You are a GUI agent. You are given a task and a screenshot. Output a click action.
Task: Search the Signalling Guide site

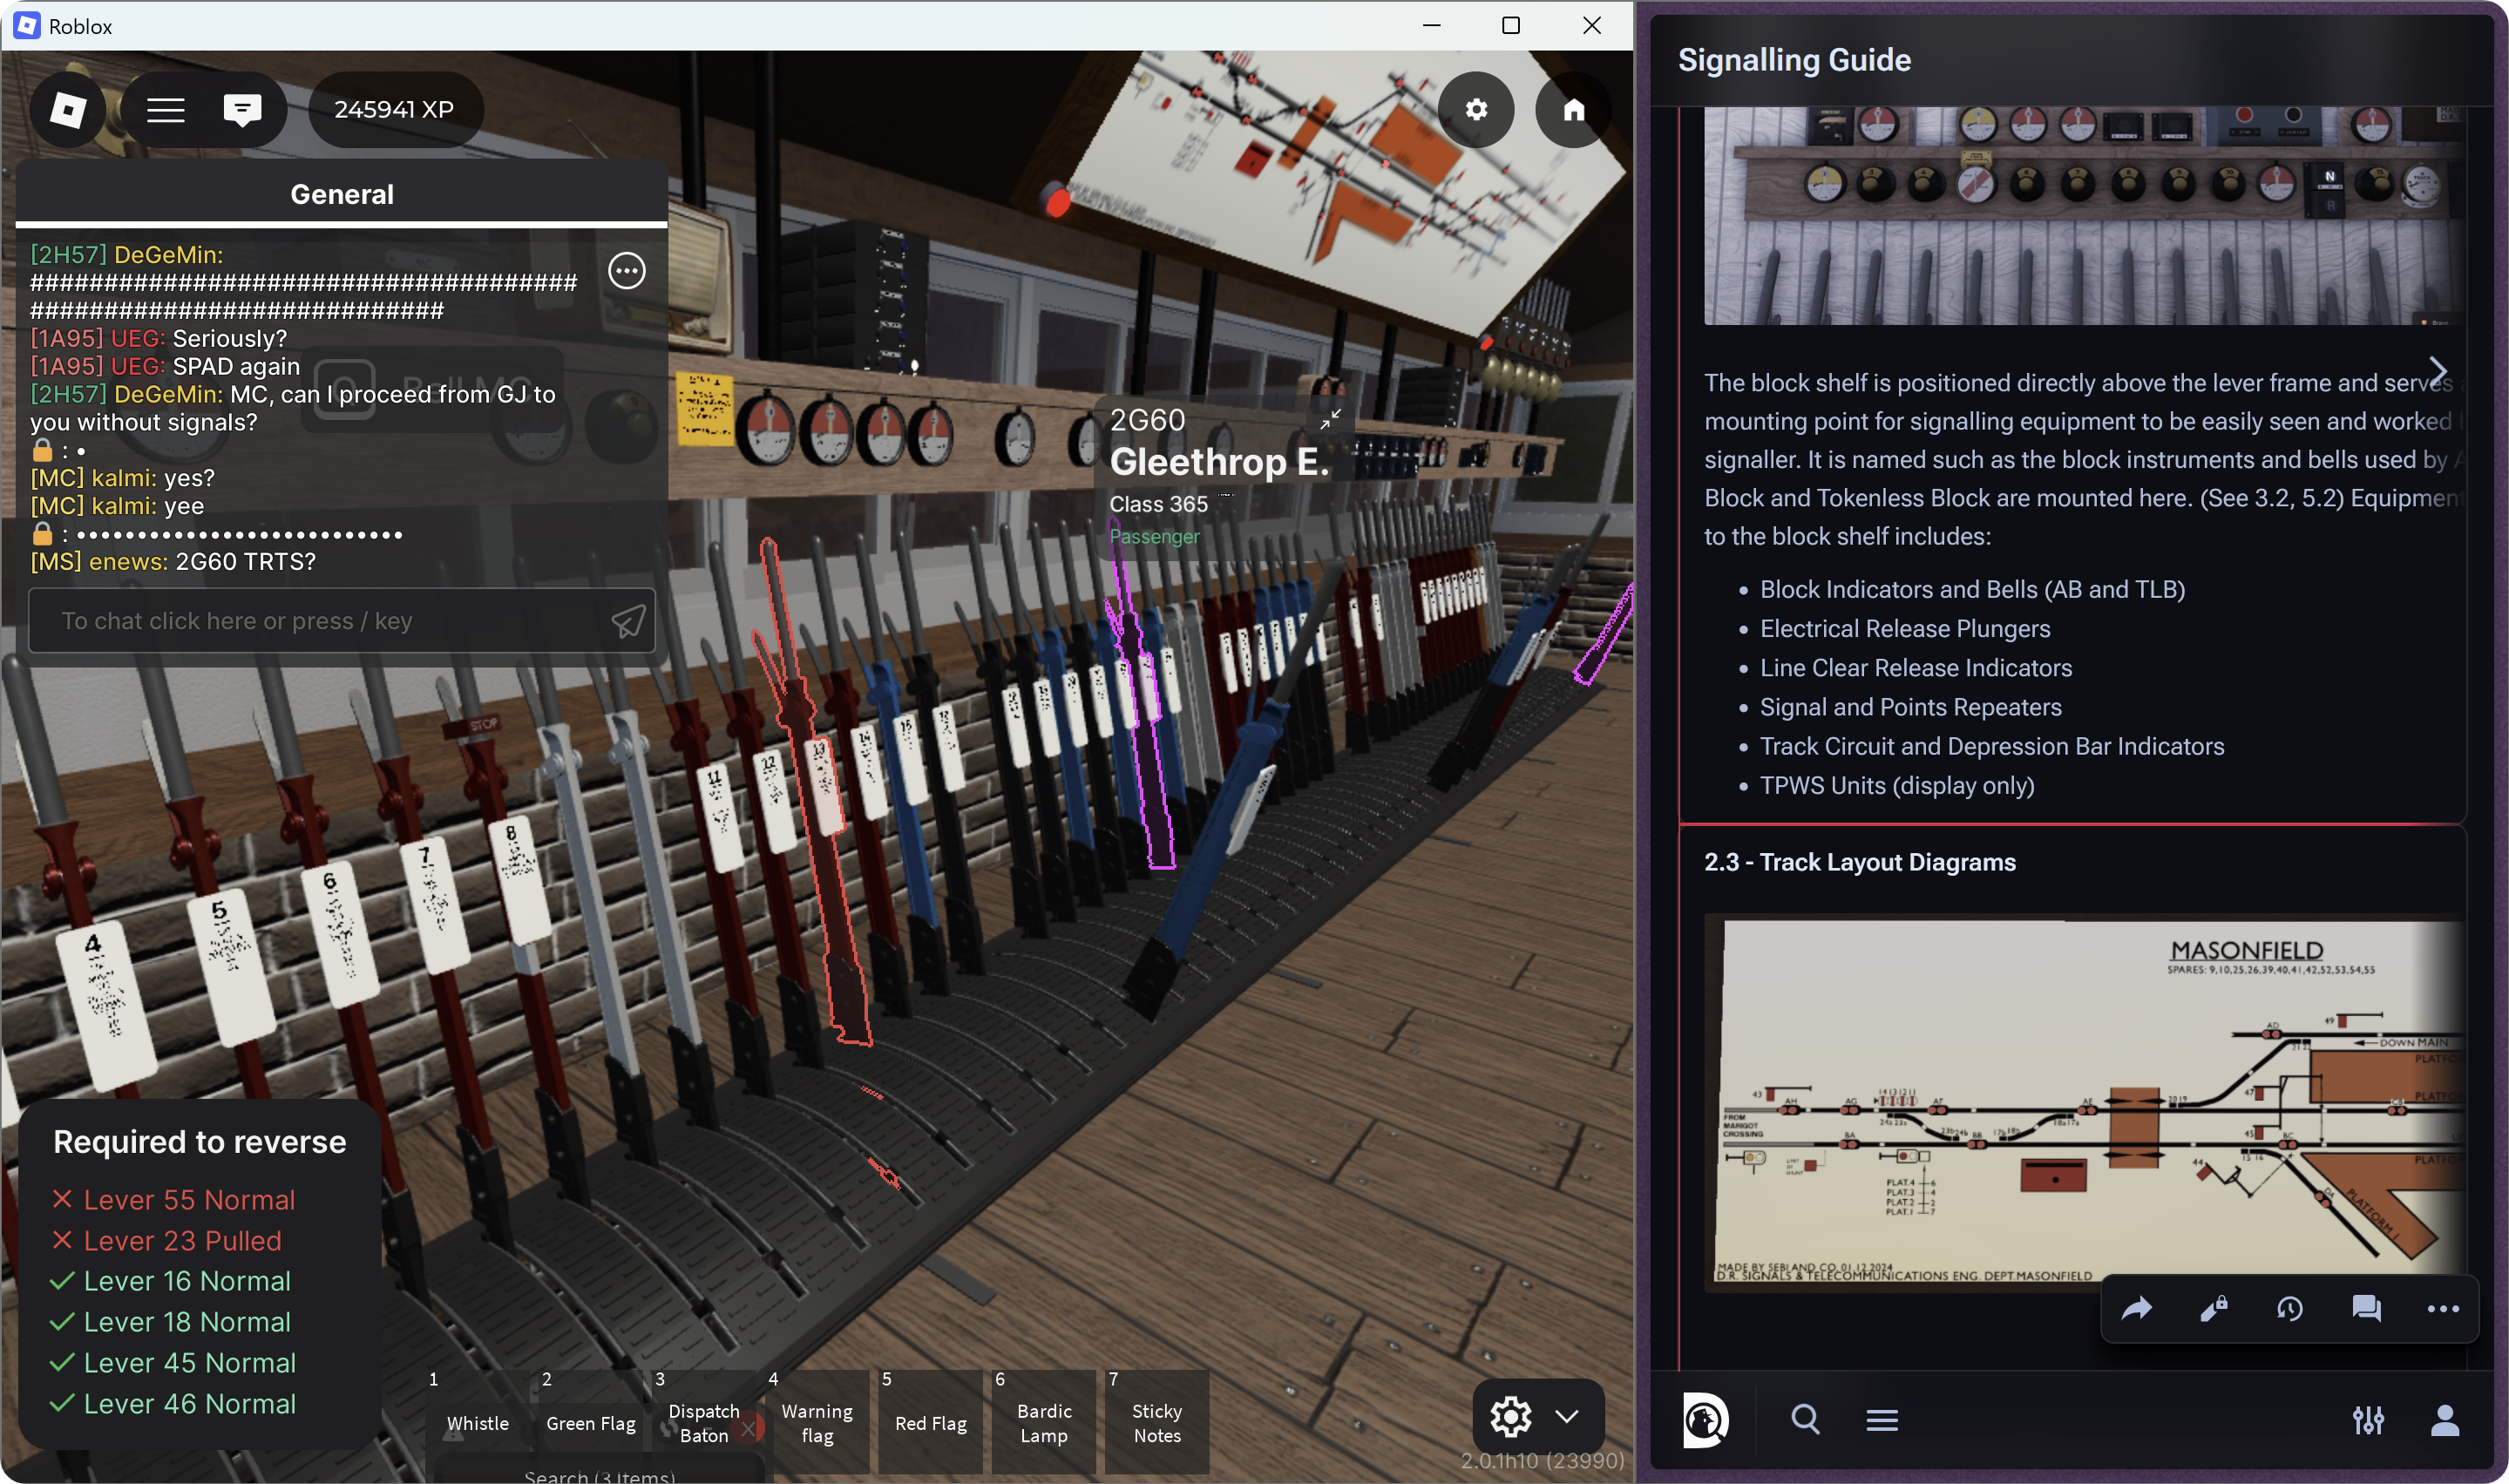click(1805, 1418)
